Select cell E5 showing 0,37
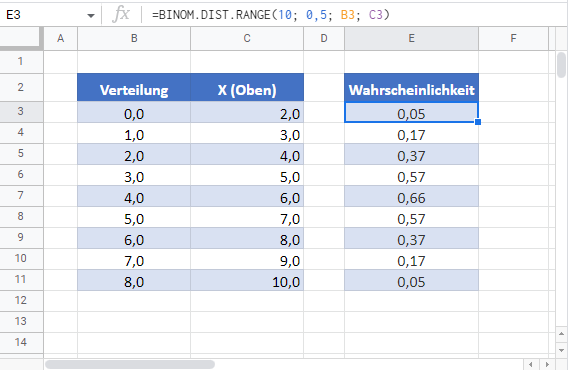 coord(412,154)
